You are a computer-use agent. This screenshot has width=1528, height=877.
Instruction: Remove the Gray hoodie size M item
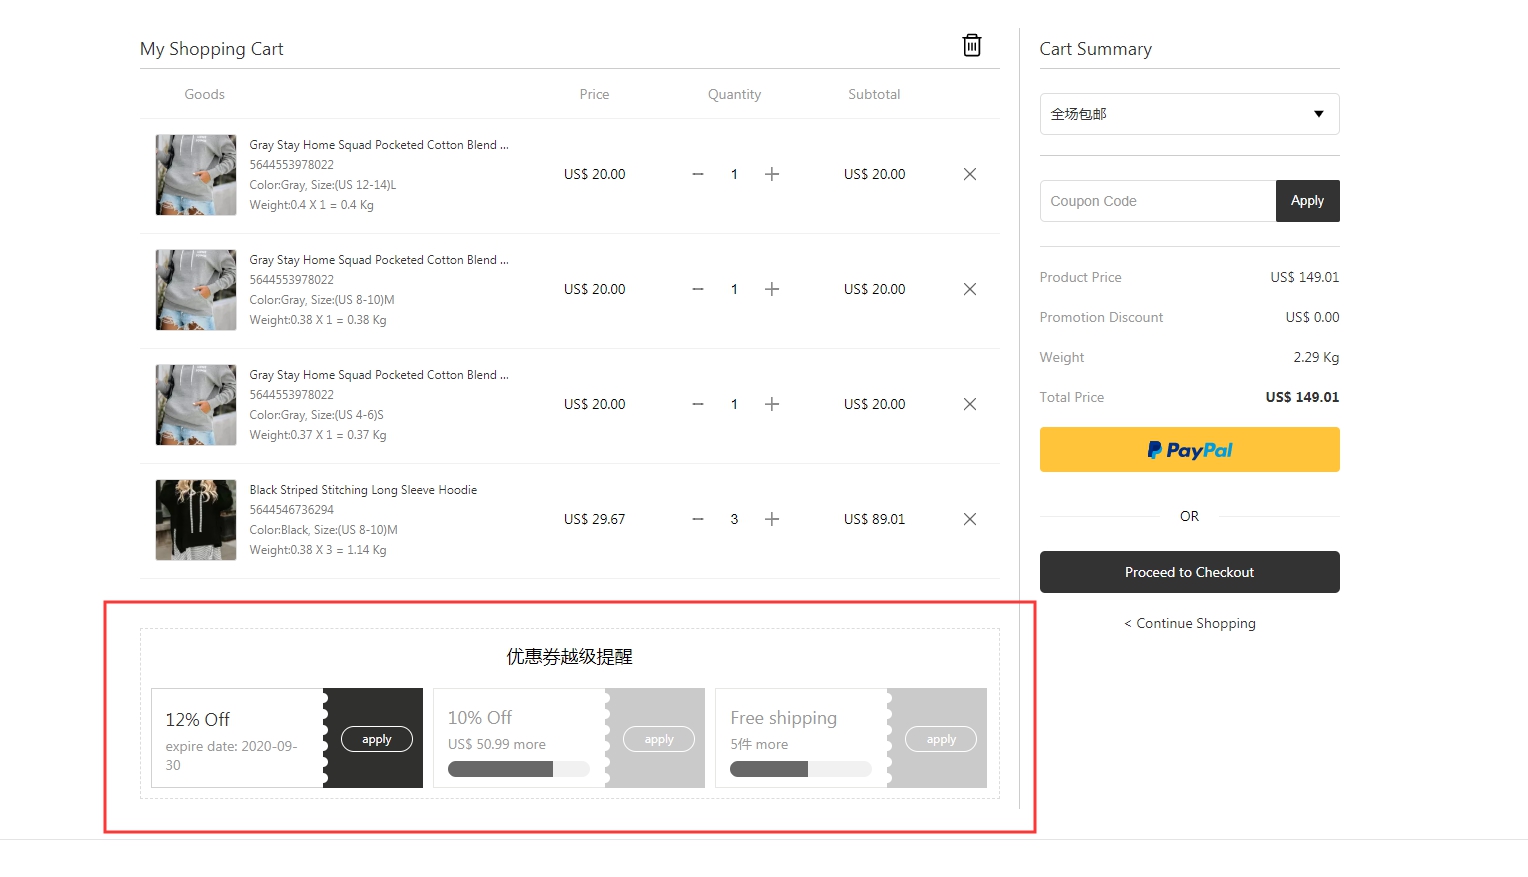969,289
